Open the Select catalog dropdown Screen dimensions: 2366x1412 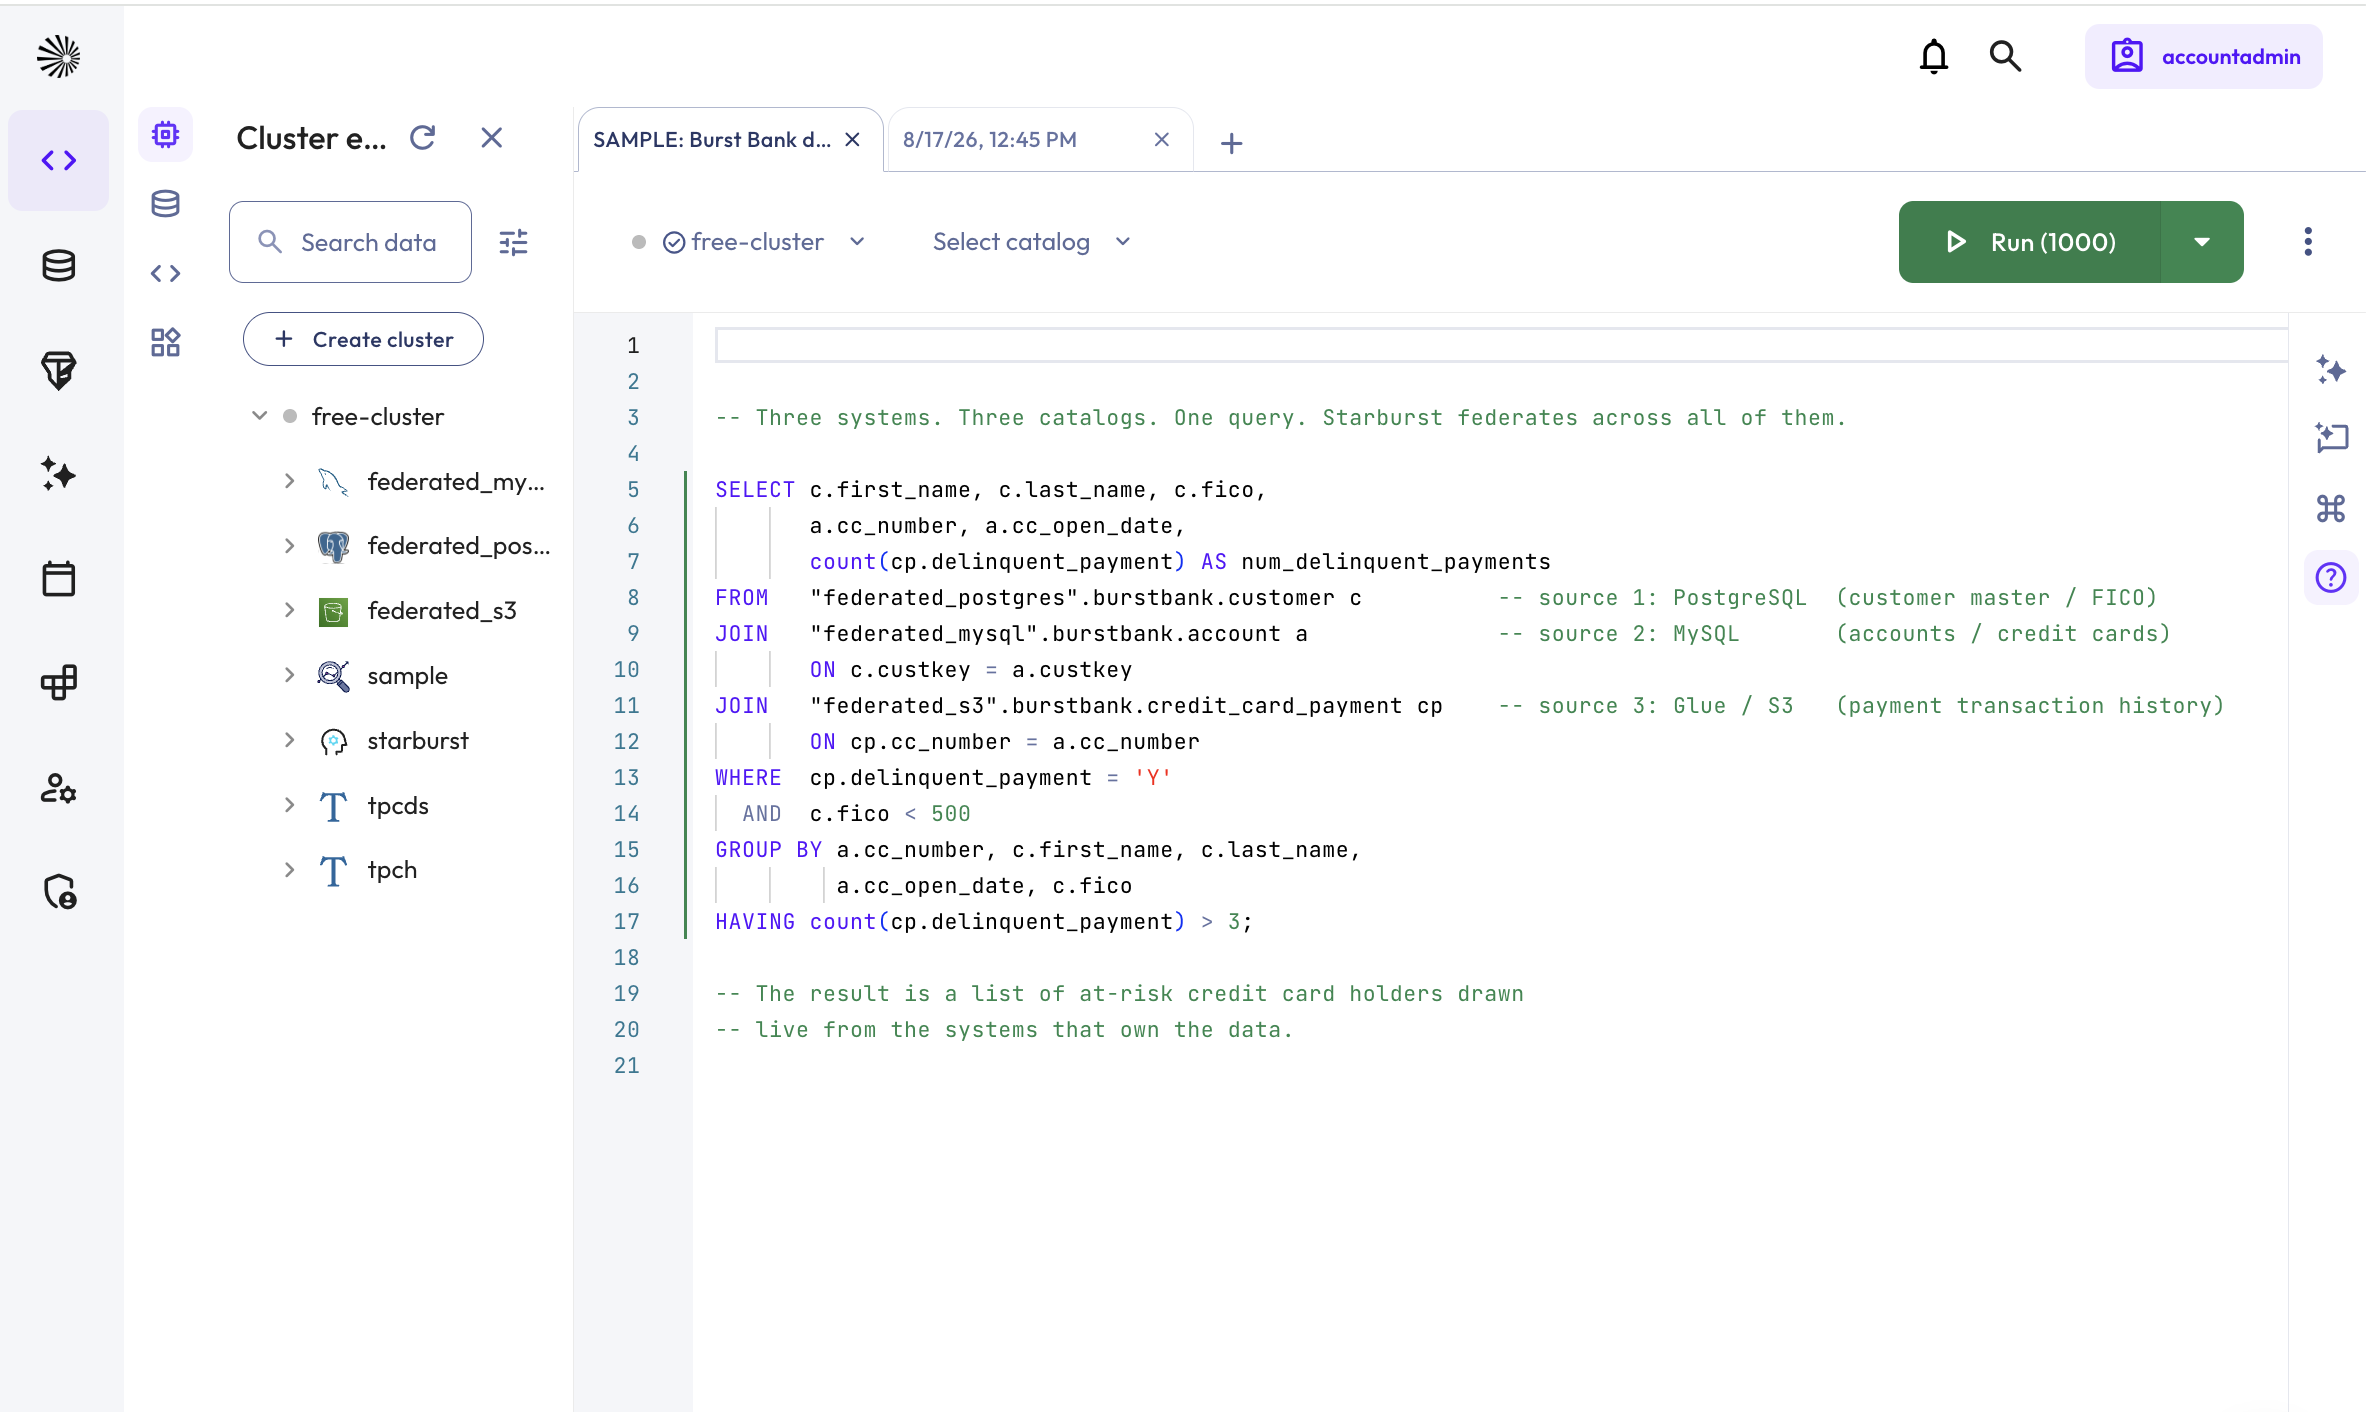pyautogui.click(x=1031, y=242)
